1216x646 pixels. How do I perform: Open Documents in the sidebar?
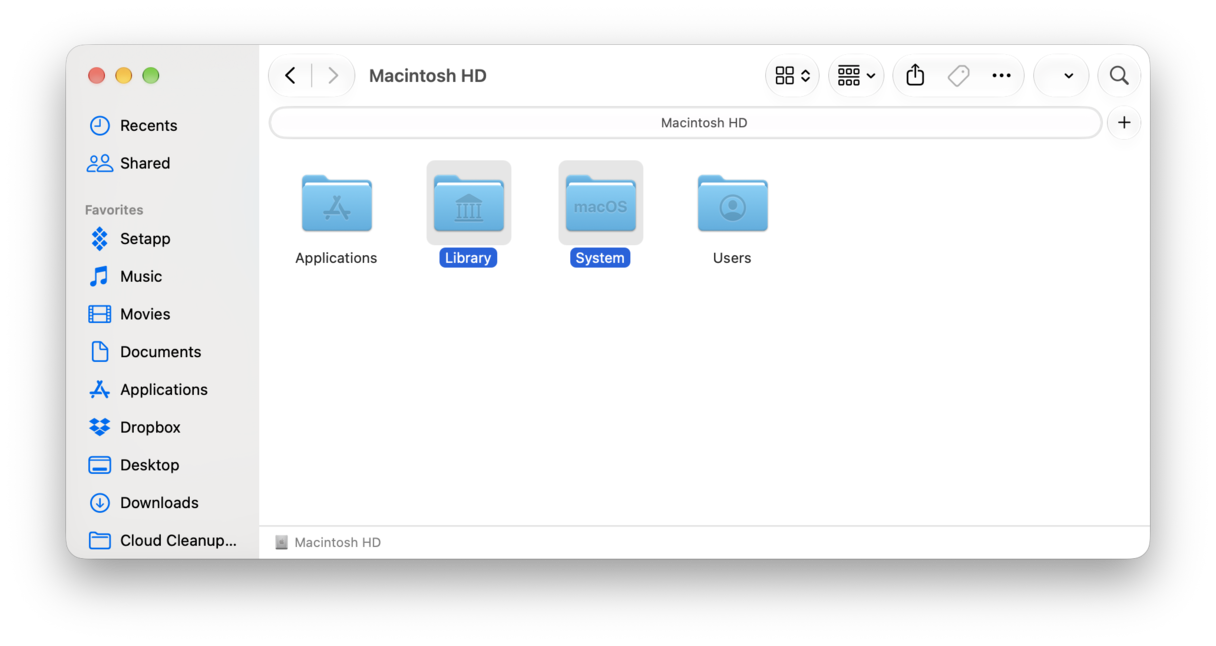163,352
